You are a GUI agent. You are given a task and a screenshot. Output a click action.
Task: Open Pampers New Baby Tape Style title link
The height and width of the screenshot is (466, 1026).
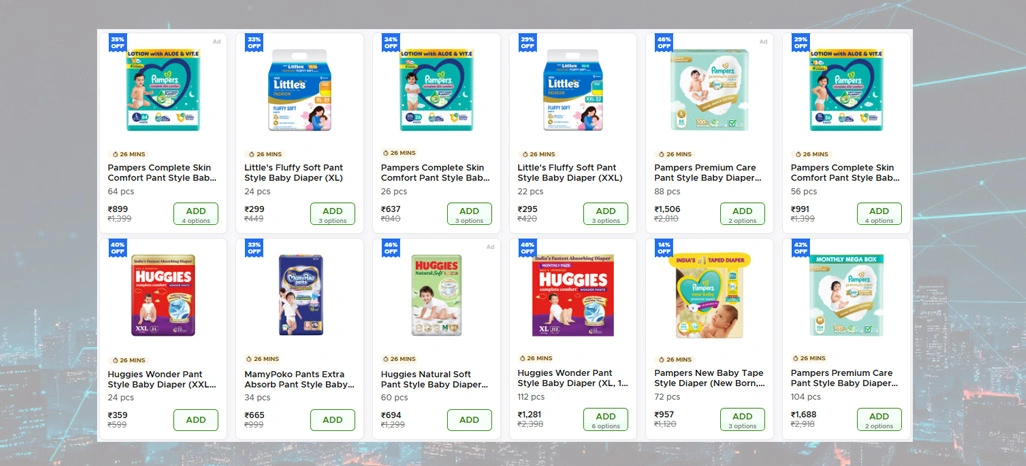point(709,378)
